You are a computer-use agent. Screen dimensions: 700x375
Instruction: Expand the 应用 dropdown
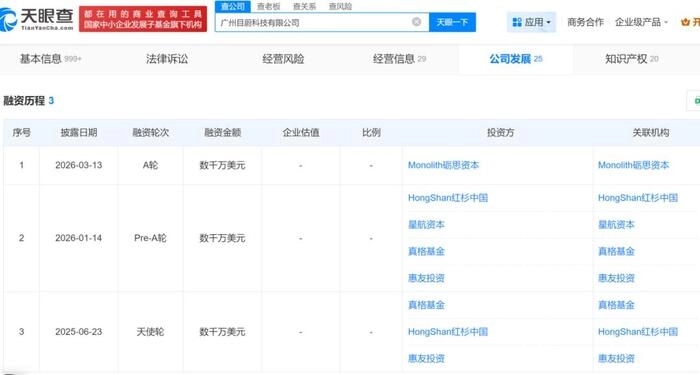coord(531,22)
